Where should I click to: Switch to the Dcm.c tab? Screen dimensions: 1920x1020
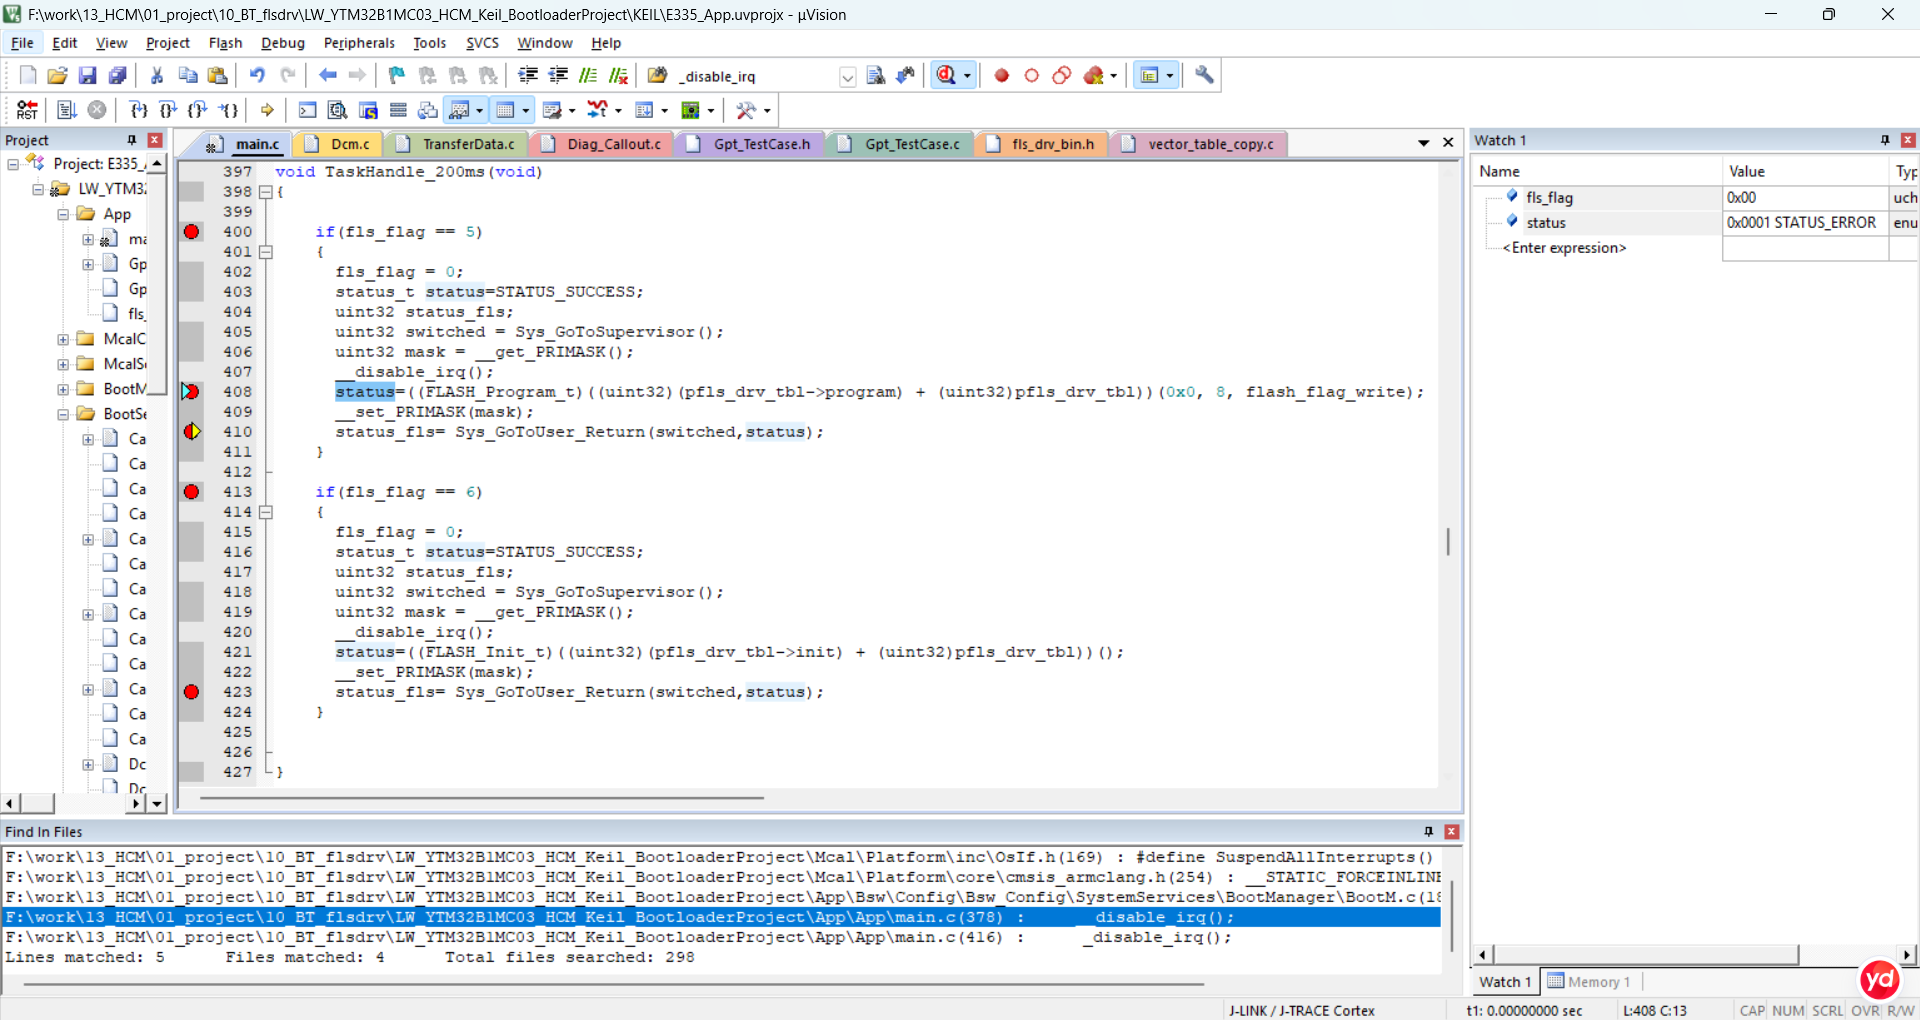tap(340, 144)
